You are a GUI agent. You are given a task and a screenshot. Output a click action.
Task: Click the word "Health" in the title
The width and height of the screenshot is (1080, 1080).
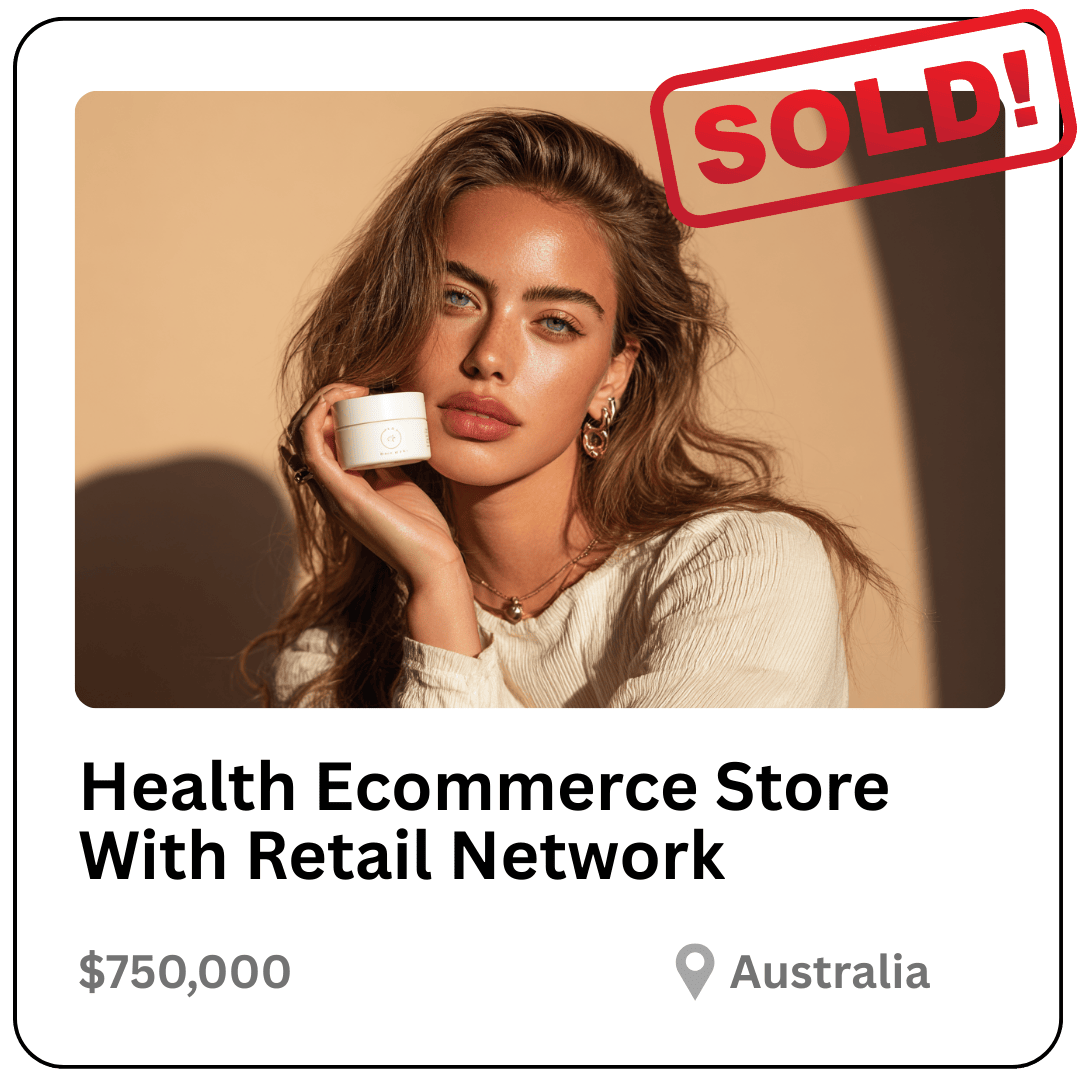(x=188, y=786)
